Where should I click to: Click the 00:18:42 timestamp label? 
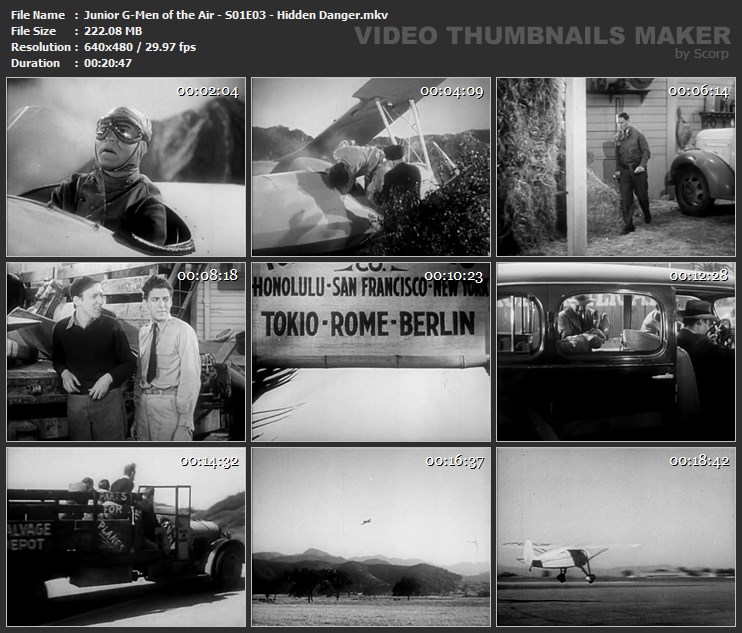(x=699, y=461)
